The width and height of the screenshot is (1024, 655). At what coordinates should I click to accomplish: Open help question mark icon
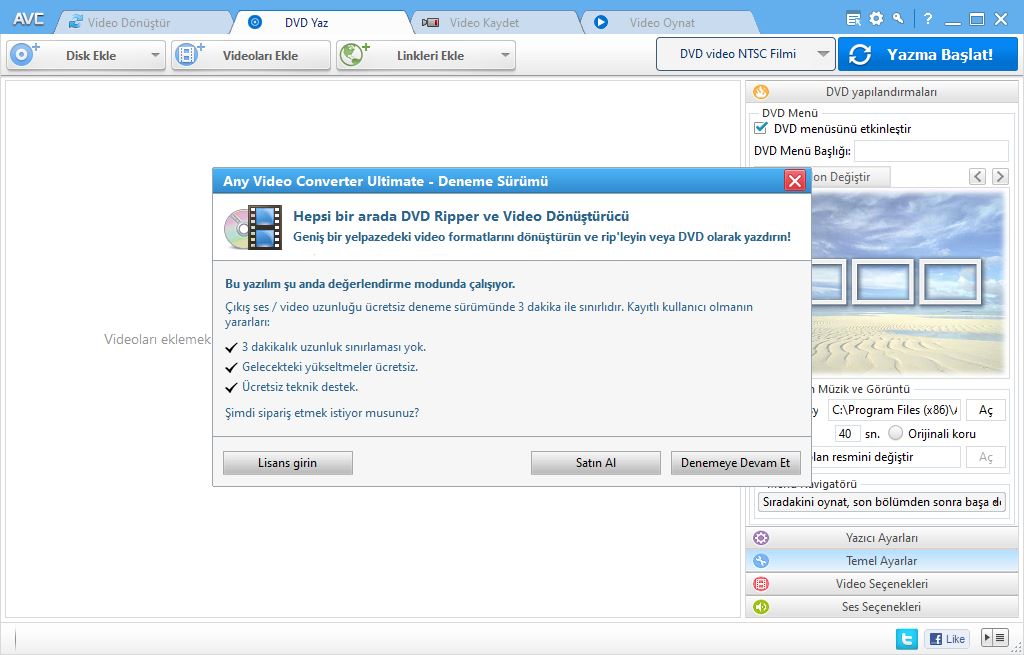[927, 18]
